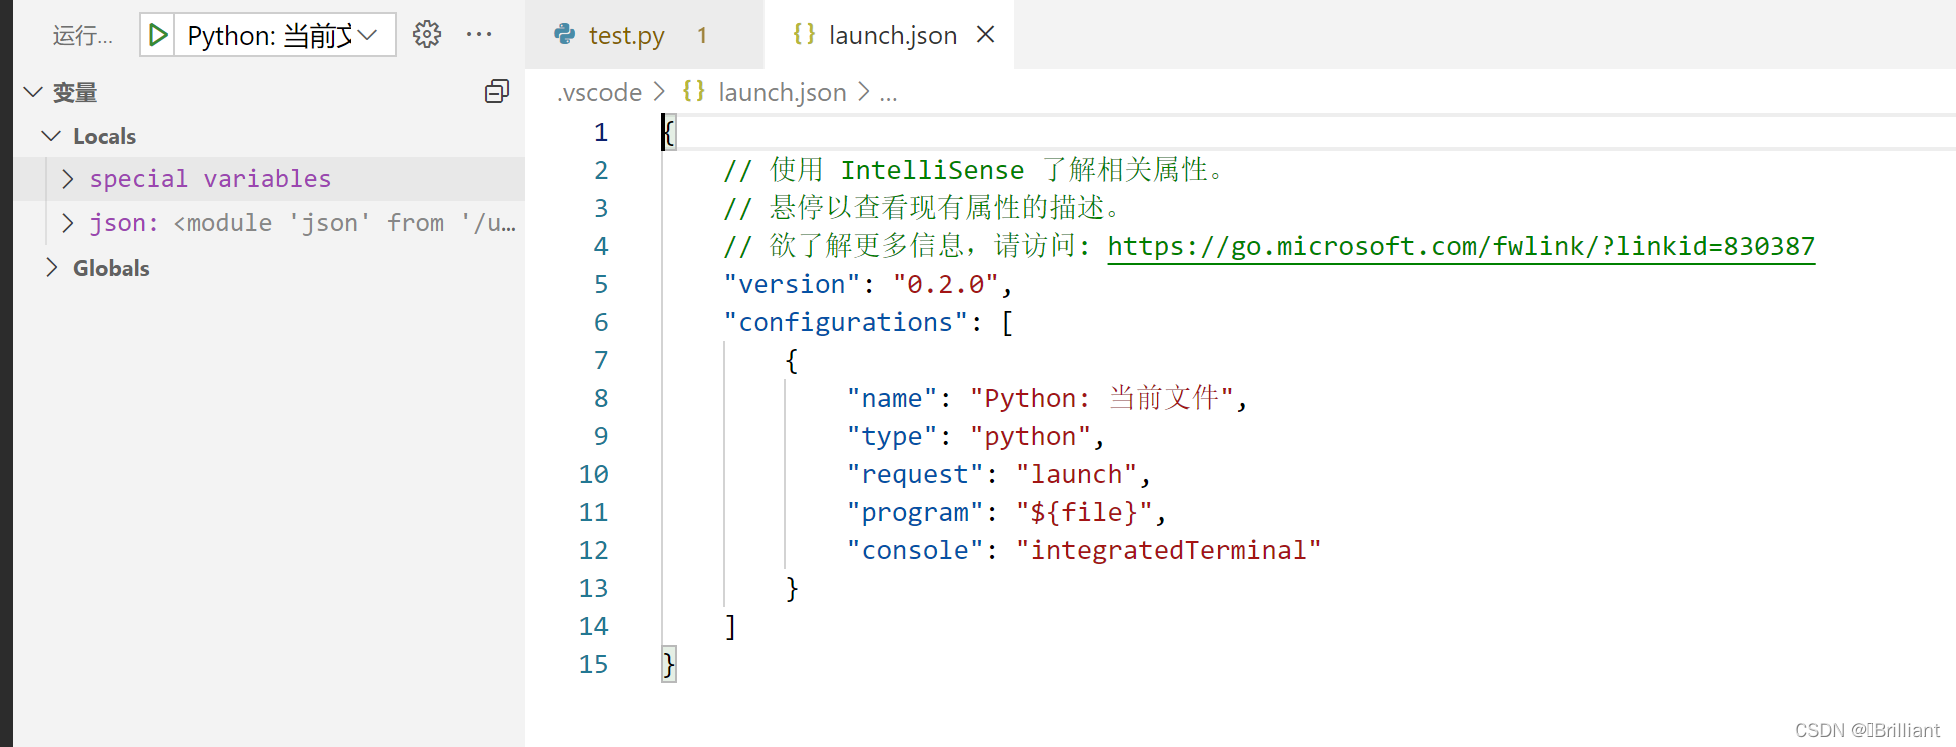Click the .vscode breadcrumb folder
Viewport: 1956px width, 747px height.
click(600, 92)
